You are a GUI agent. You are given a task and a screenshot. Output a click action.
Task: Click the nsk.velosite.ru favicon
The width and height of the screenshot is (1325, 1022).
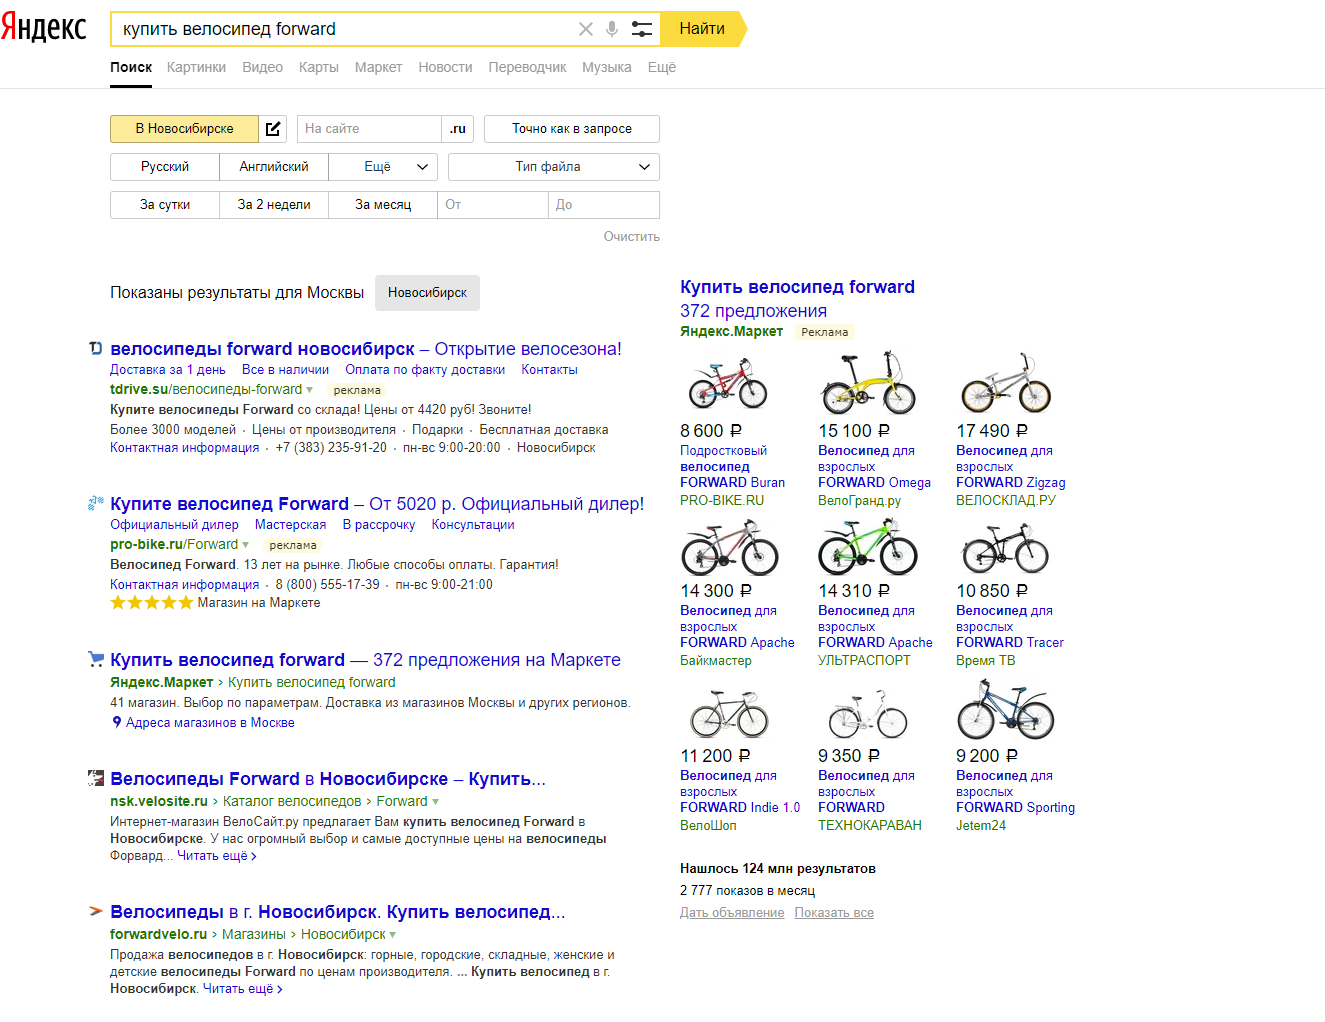pyautogui.click(x=96, y=778)
